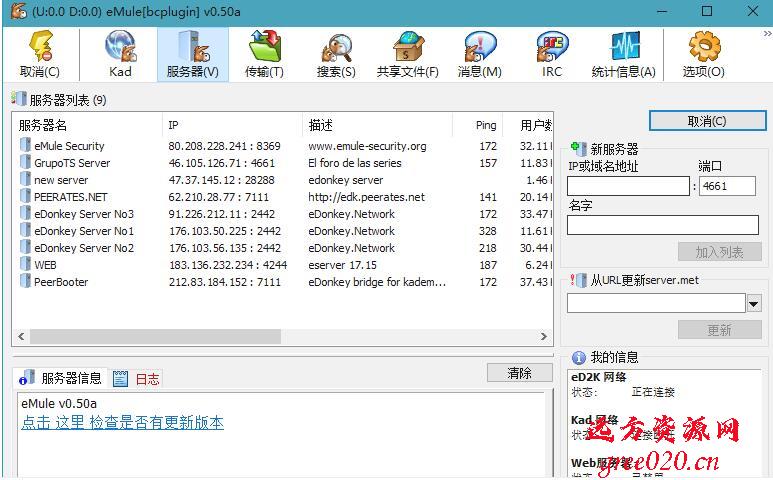Click the server icon beside PEERATES.NET
This screenshot has width=773, height=480.
(25, 196)
